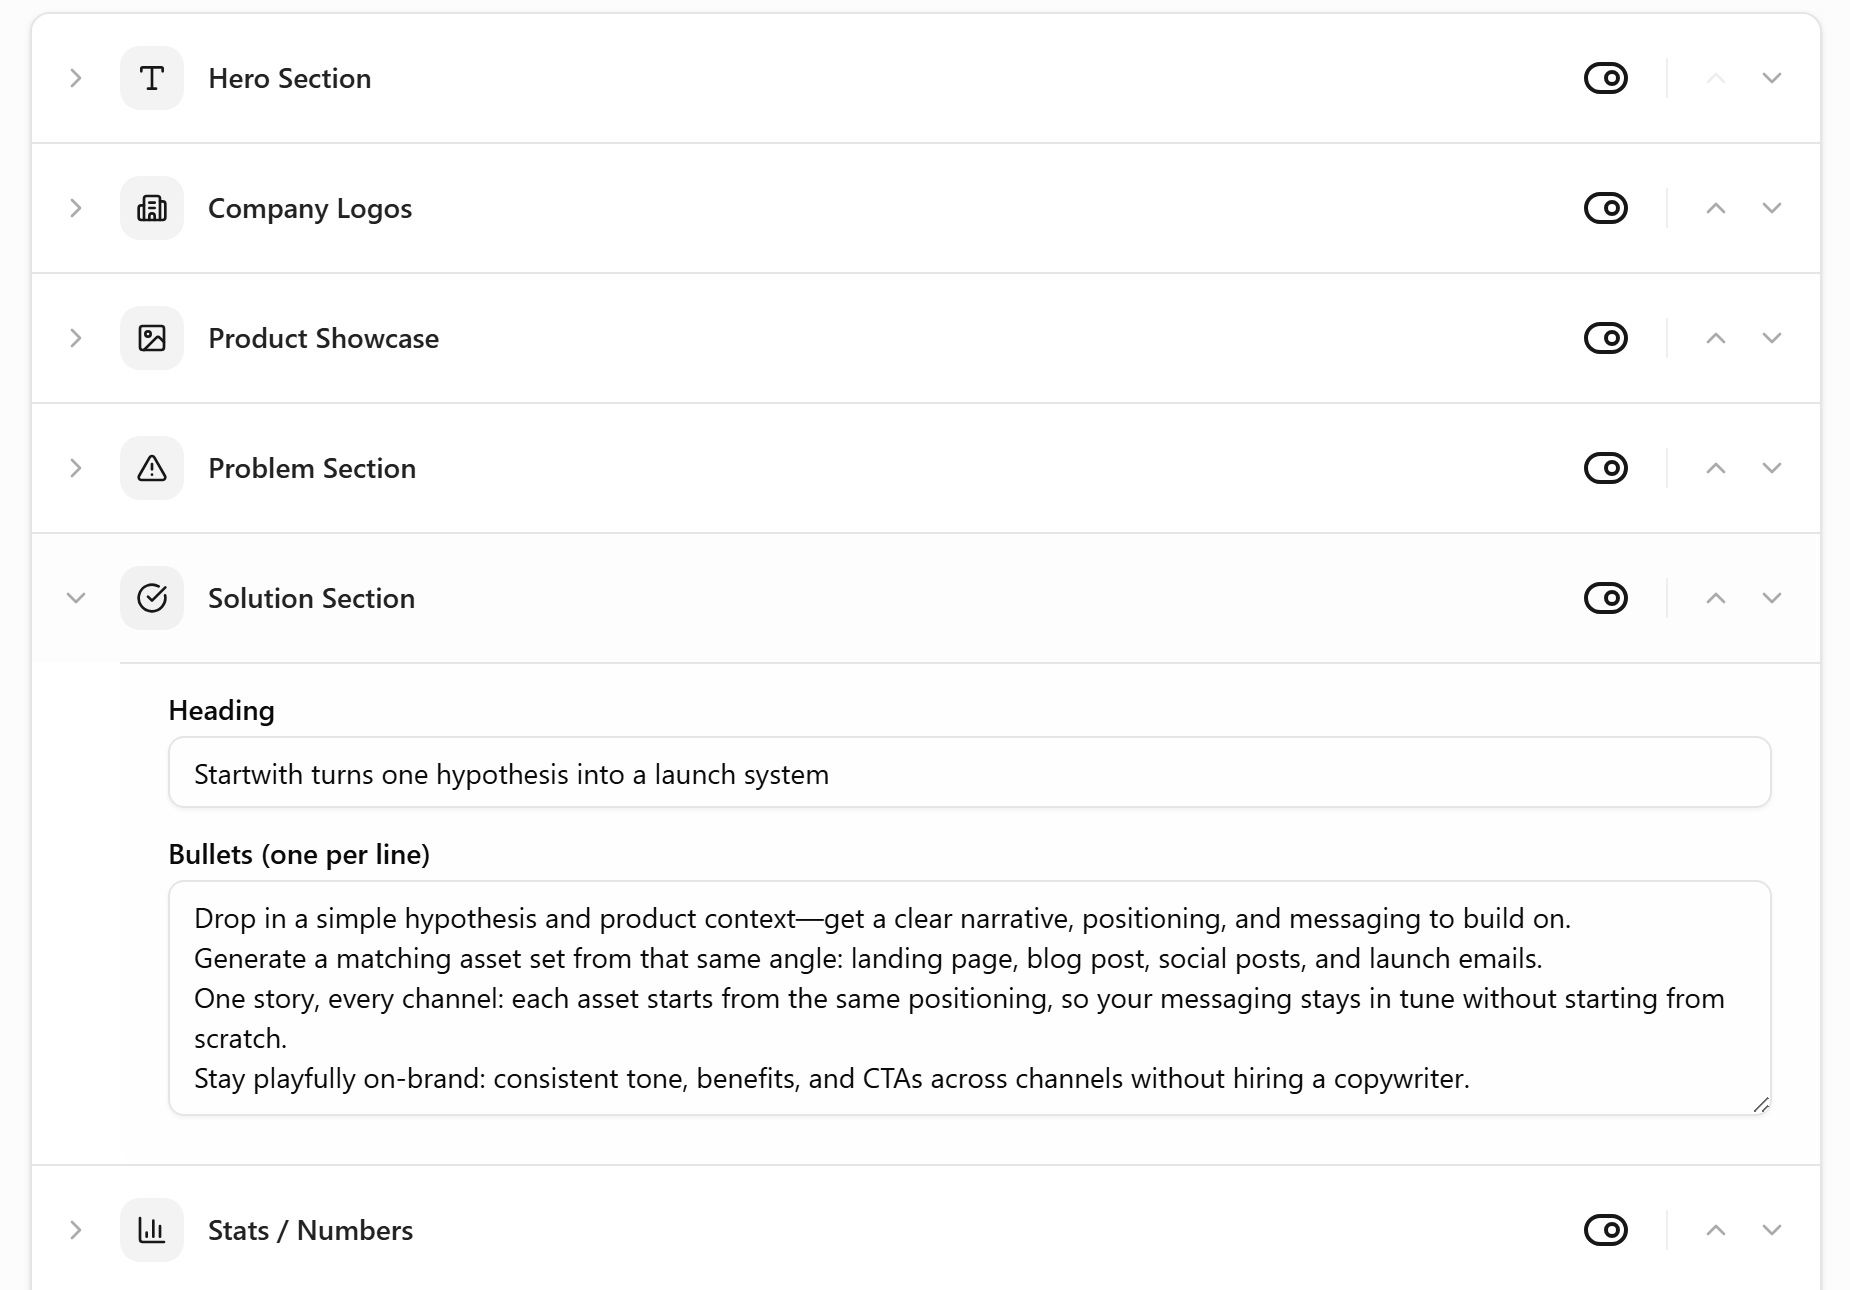Screen dimensions: 1850x1290
Task: Move Stats / Numbers section down
Action: coord(1772,1230)
